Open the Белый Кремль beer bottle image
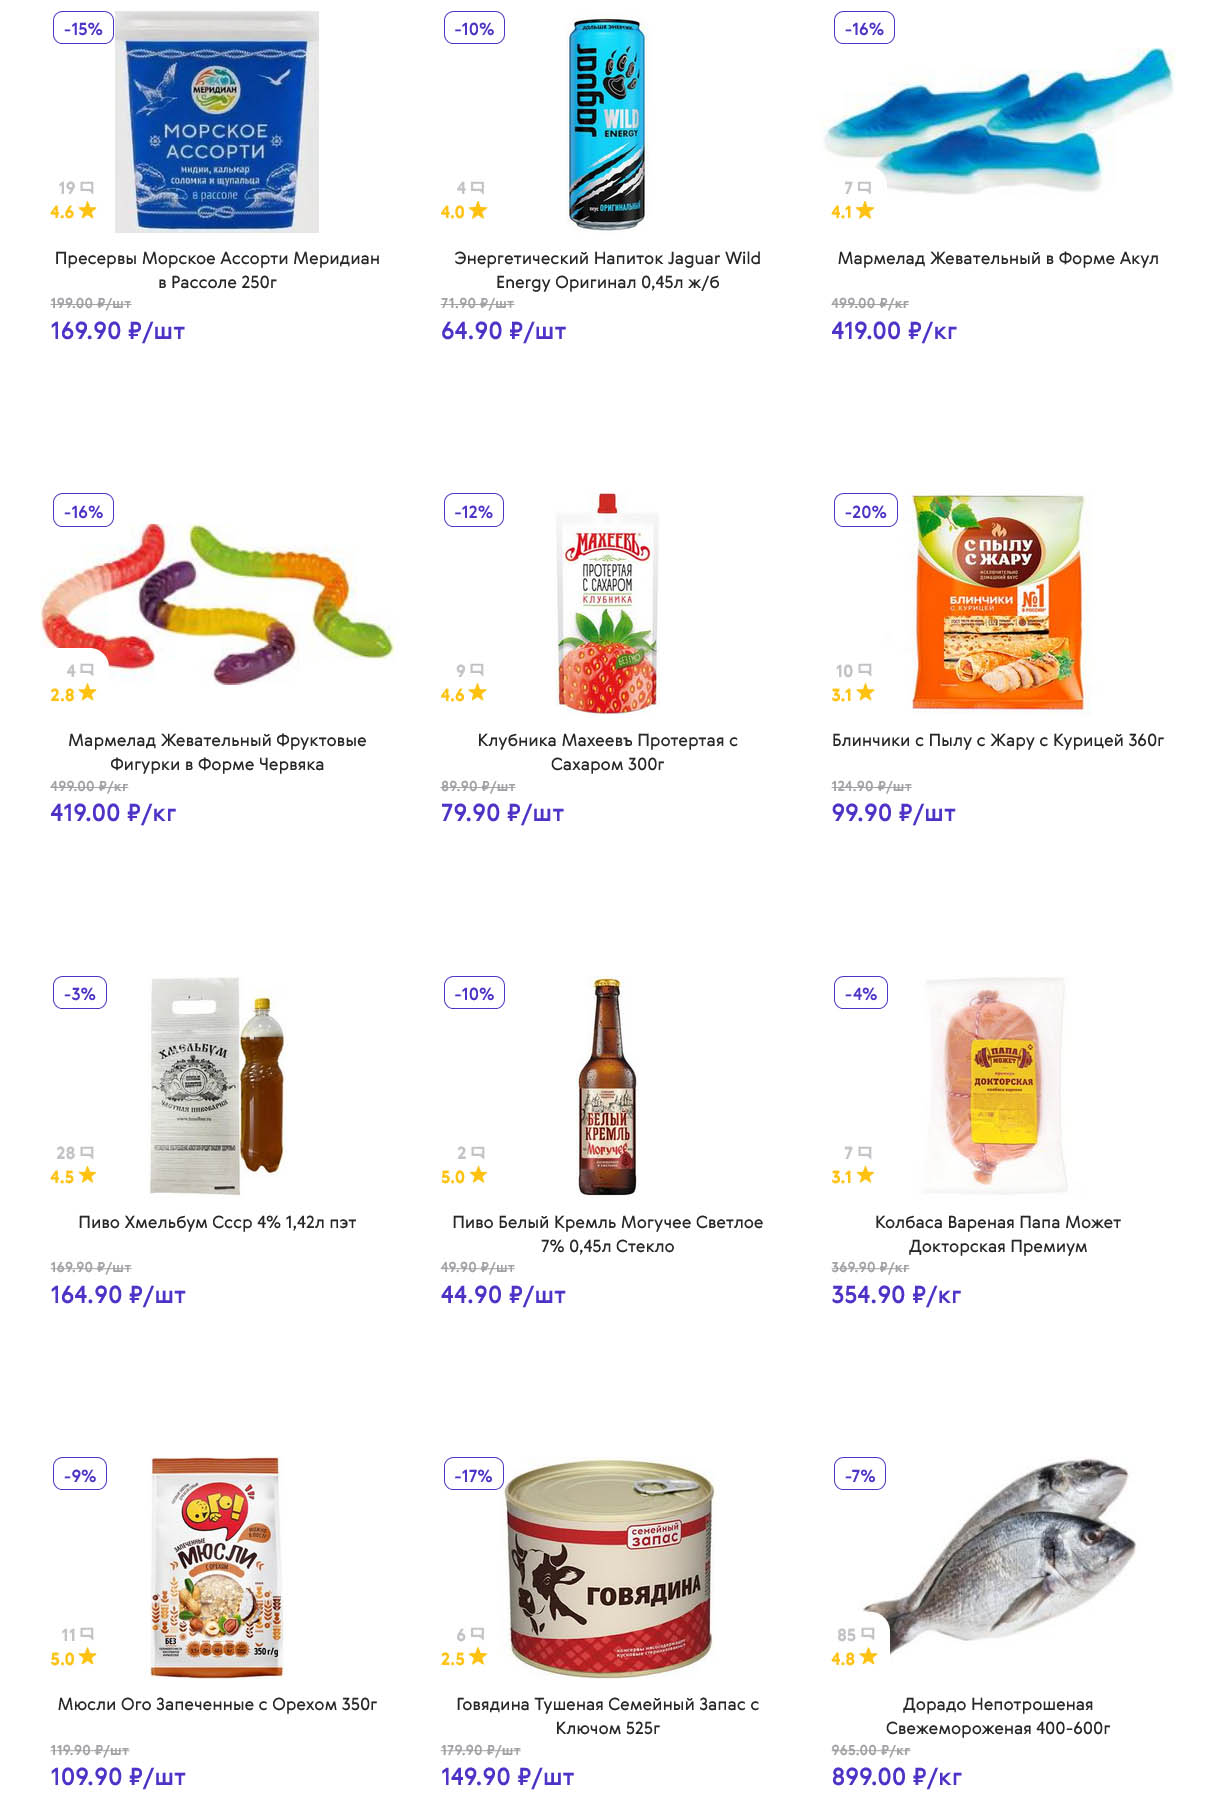Screen dimensions: 1224x1803 point(607,1086)
